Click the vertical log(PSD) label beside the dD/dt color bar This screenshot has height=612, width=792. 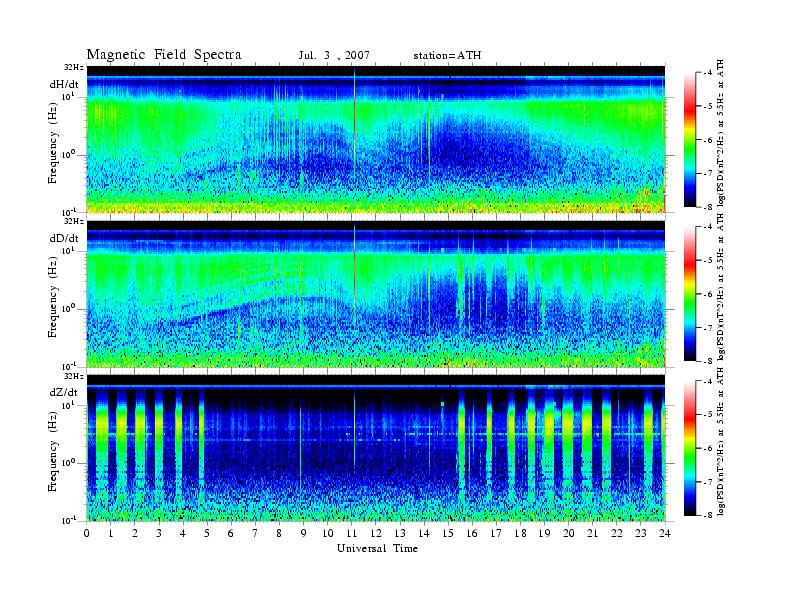tap(722, 287)
